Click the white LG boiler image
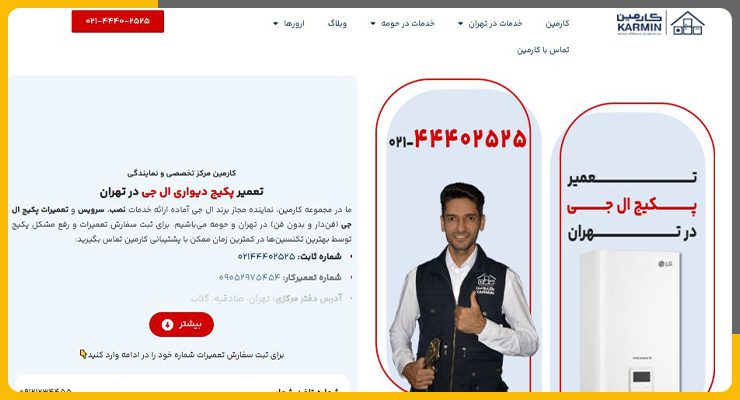 pos(629,321)
